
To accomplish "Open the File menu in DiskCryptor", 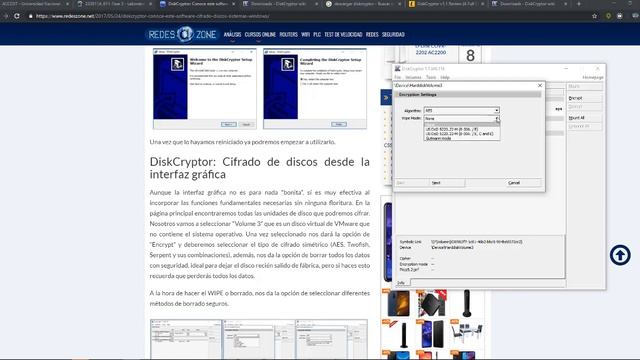I will click(x=398, y=77).
